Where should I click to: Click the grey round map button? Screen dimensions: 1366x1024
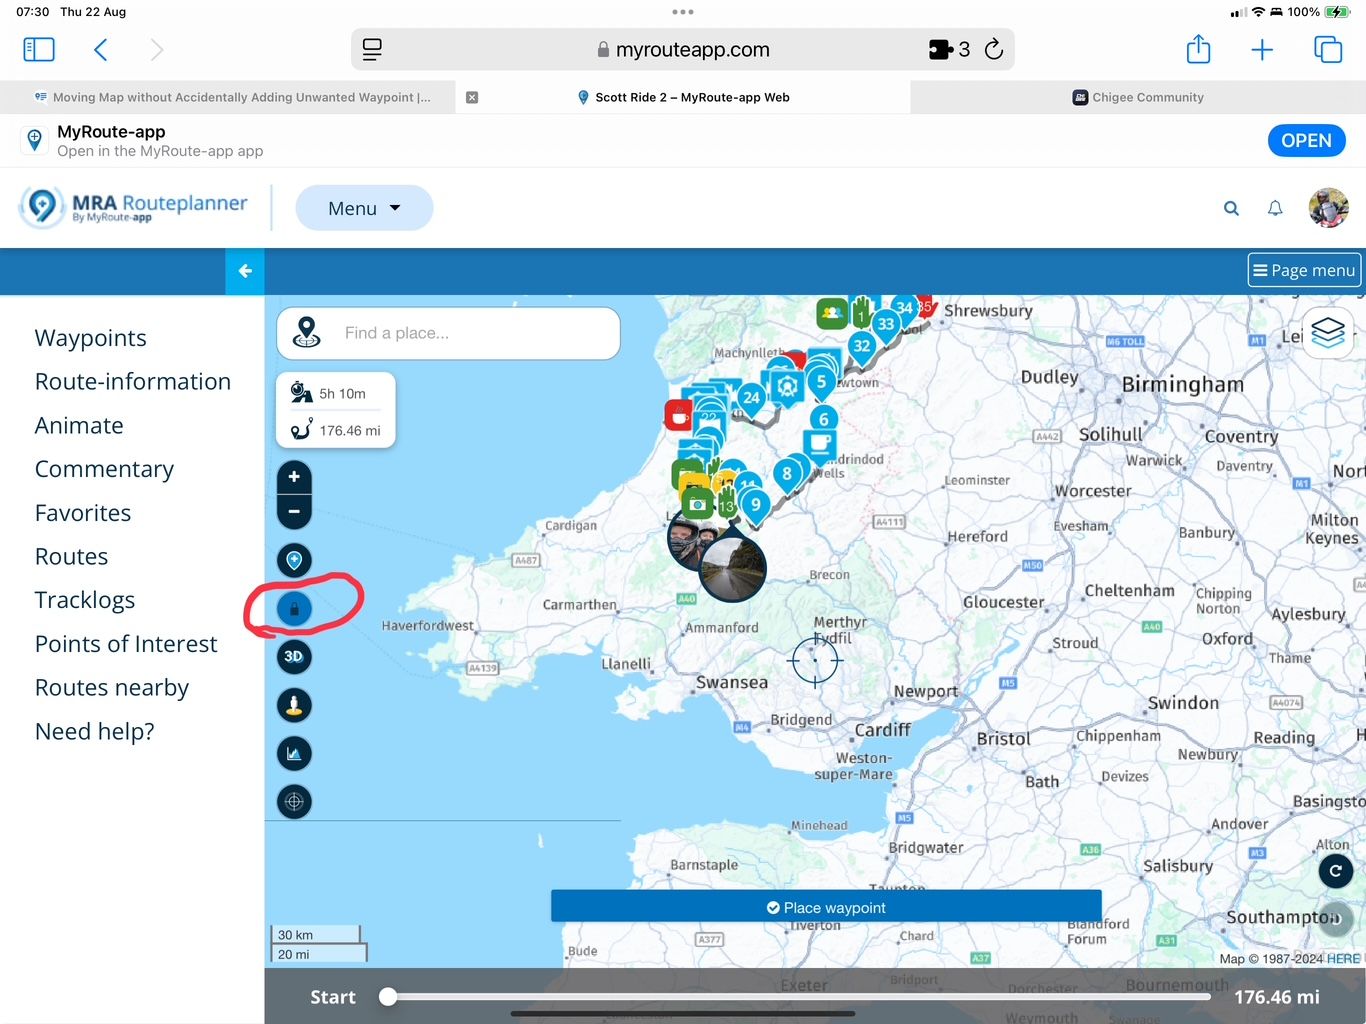(x=1336, y=919)
